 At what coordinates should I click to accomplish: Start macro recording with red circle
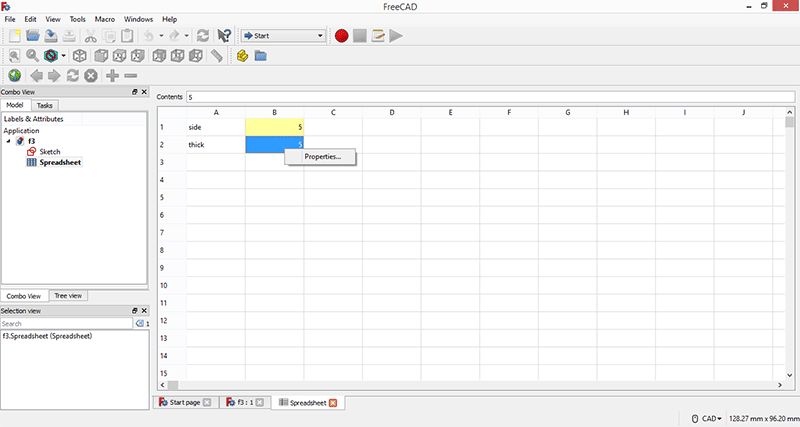tap(342, 36)
